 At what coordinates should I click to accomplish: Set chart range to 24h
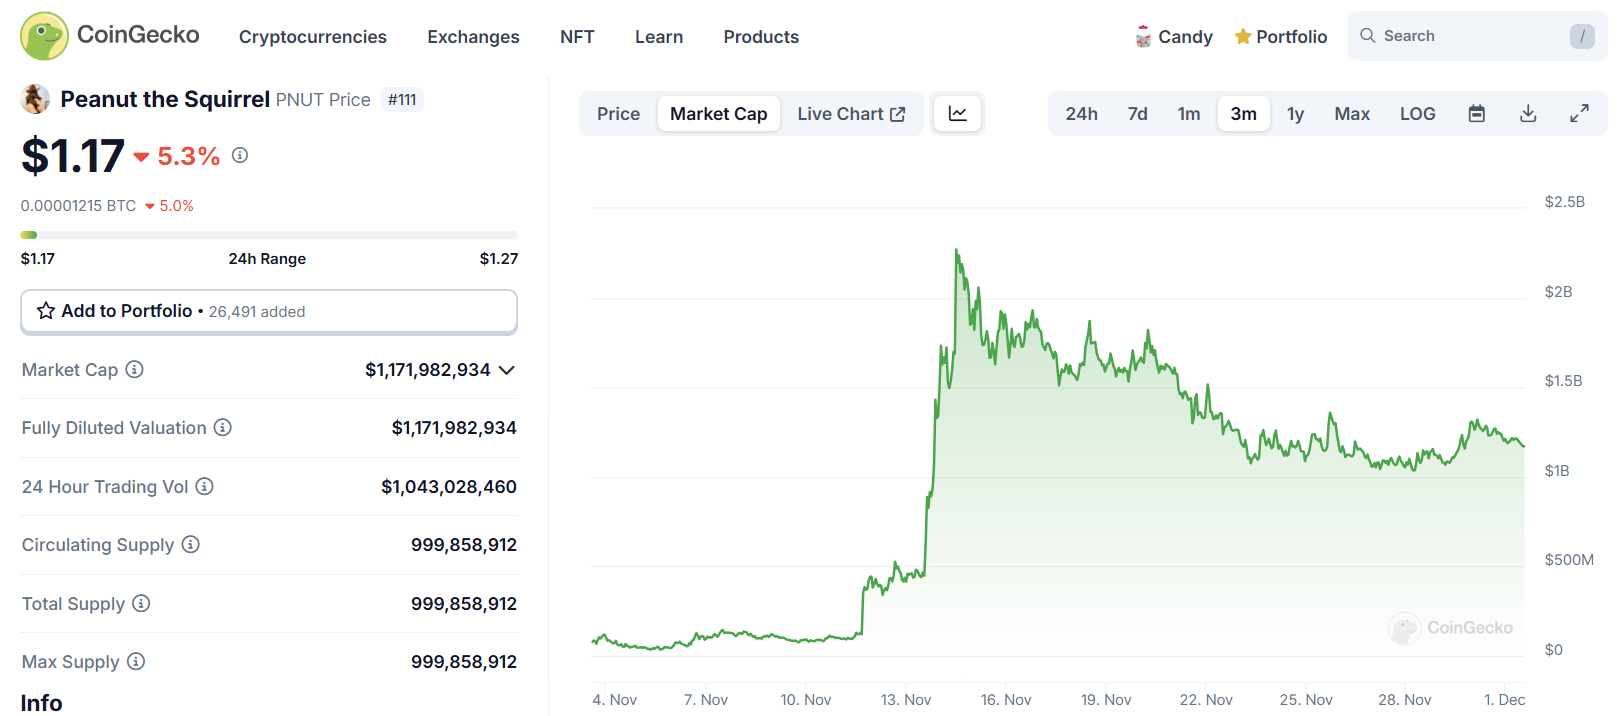pos(1081,114)
